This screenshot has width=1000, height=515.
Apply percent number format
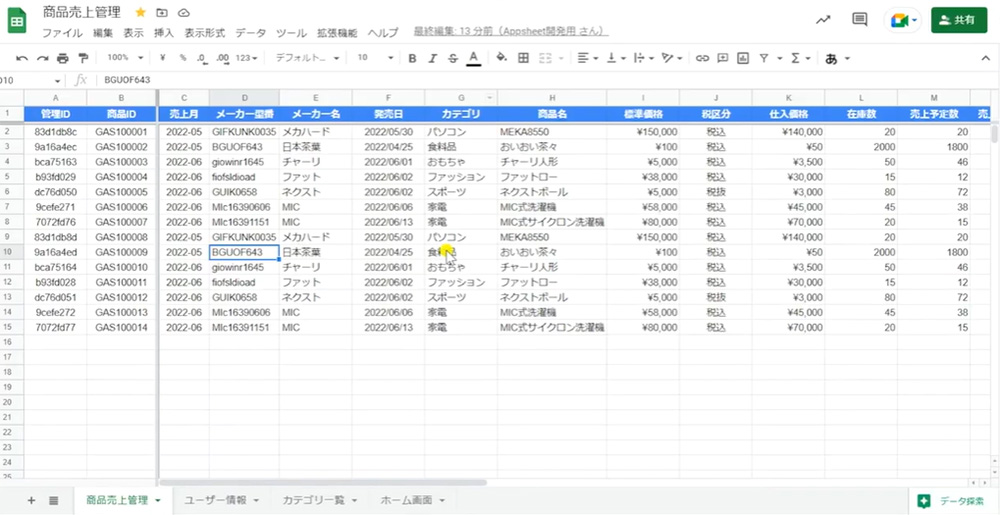[x=182, y=58]
